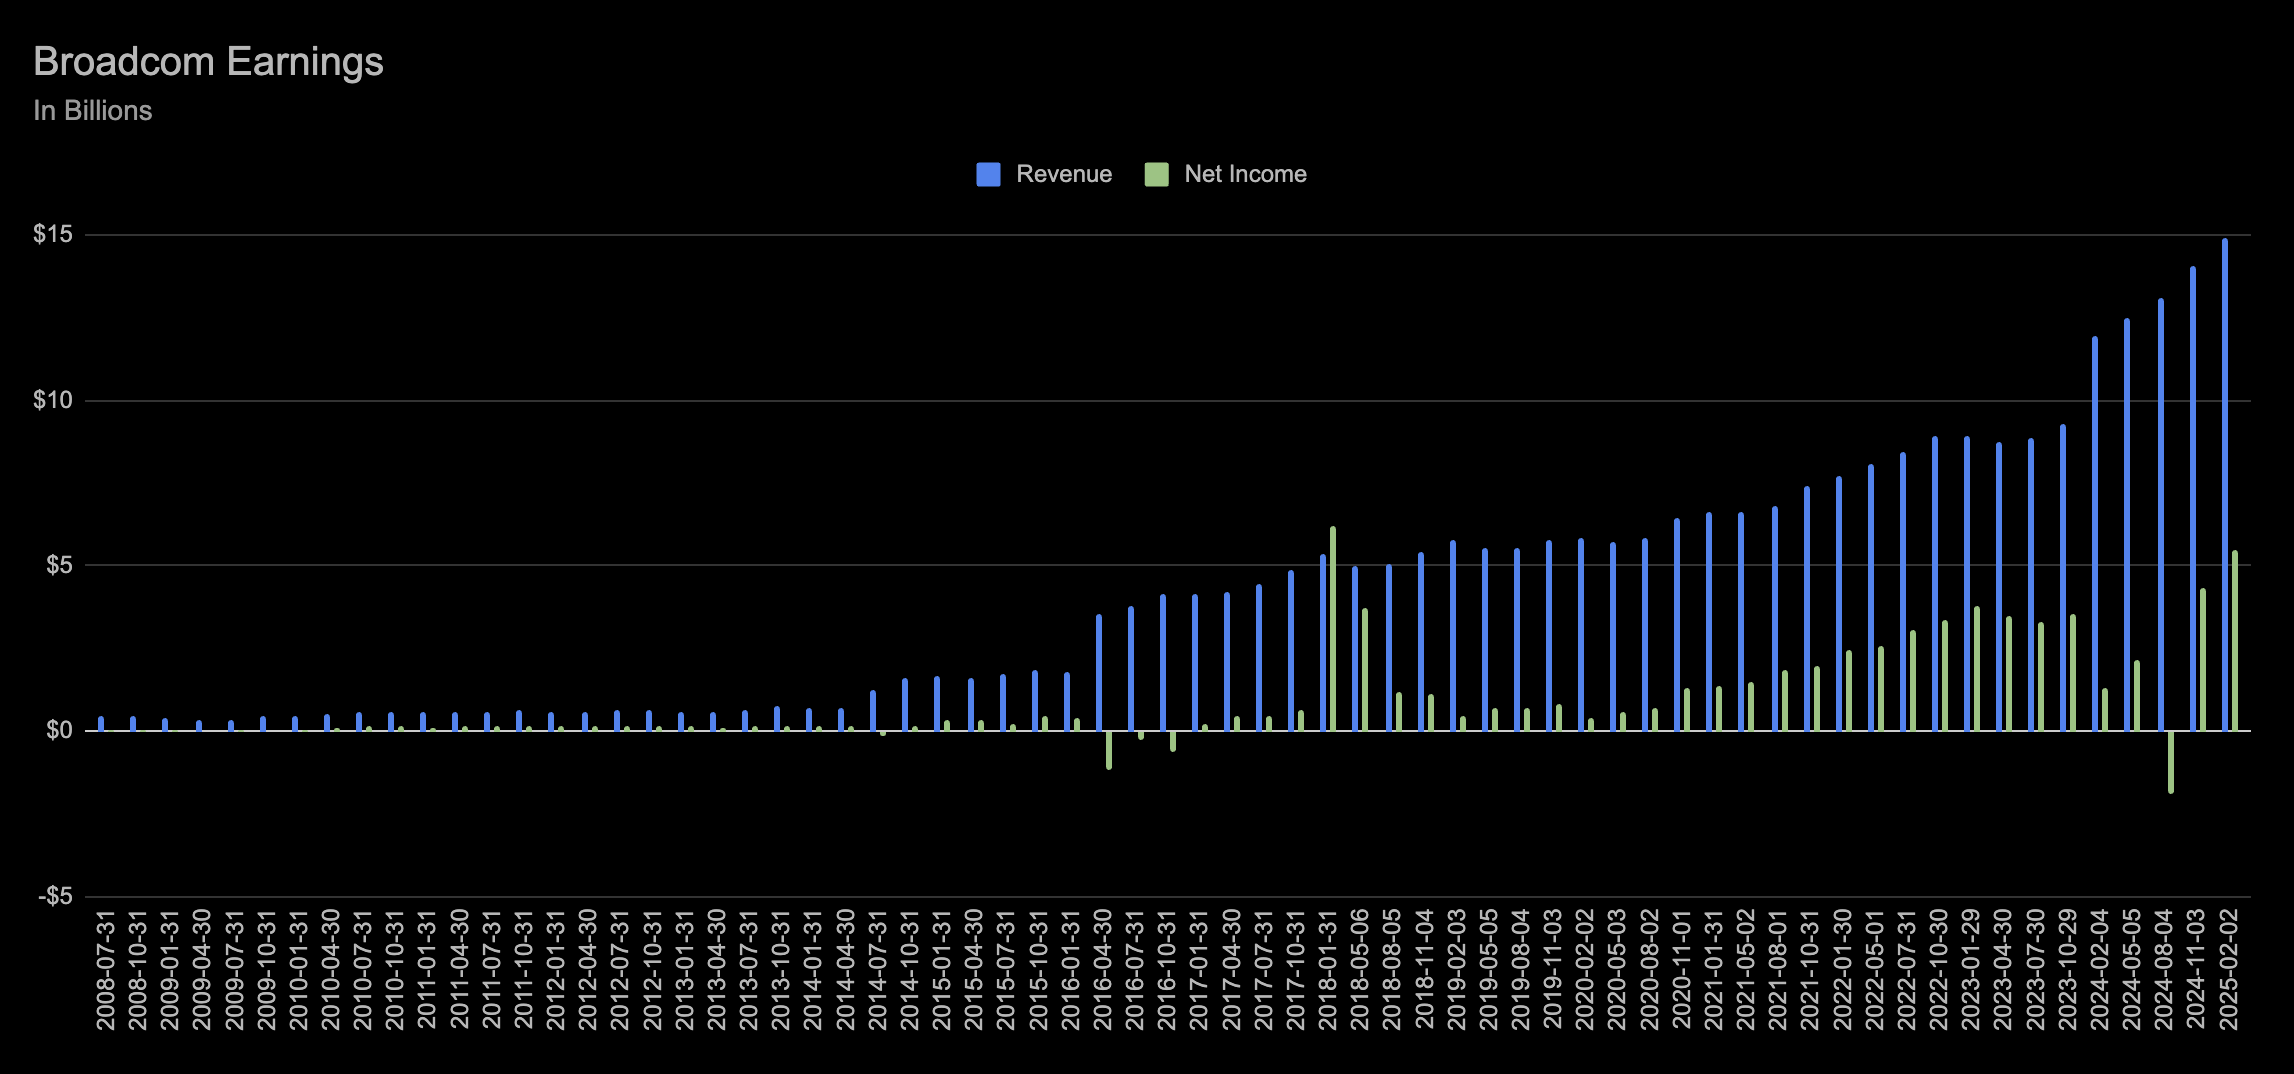
Task: Click the -$5 y-axis label
Action: coord(54,897)
